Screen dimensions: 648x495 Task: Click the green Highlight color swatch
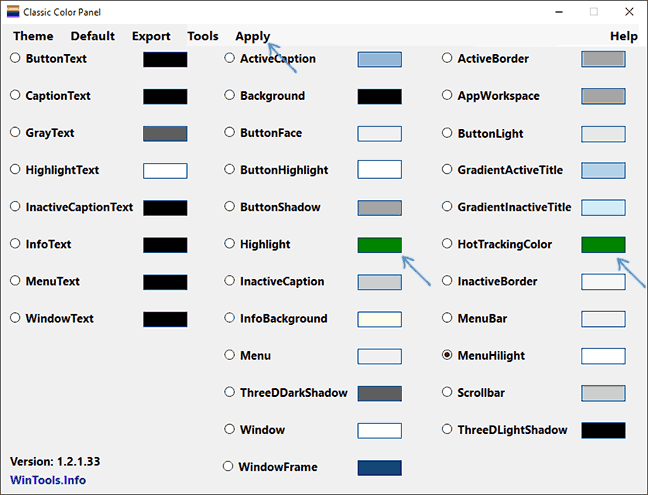pos(379,245)
